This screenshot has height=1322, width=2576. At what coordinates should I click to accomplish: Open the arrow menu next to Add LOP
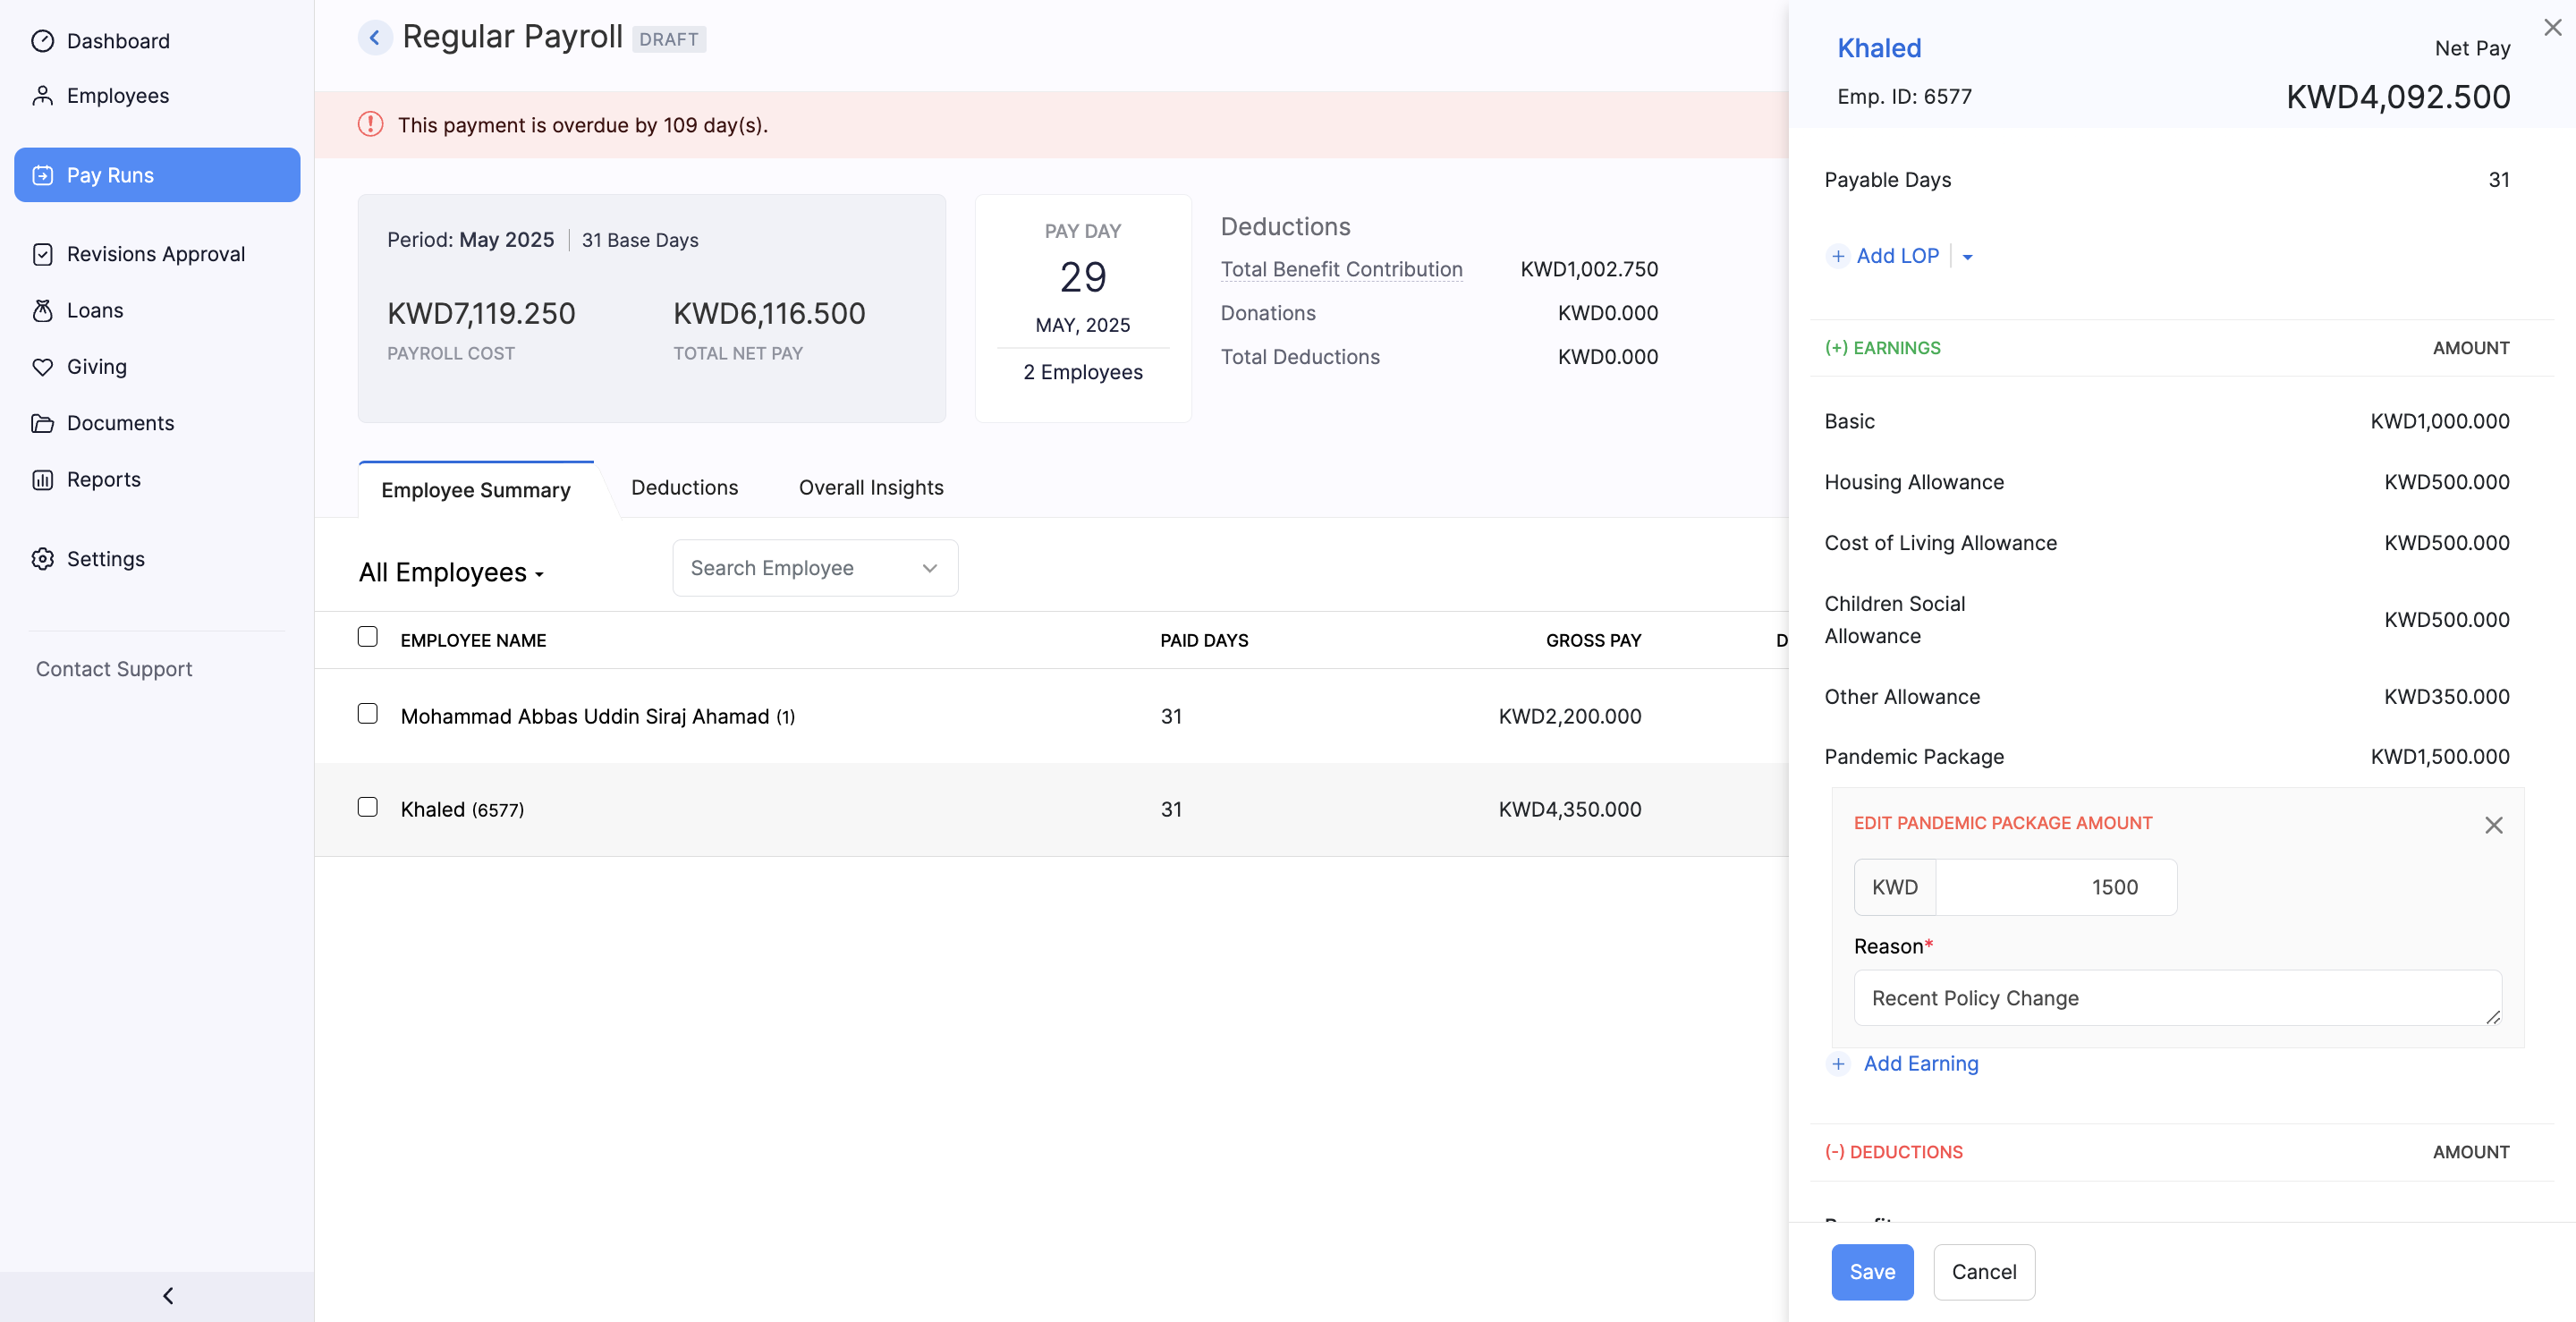pyautogui.click(x=1967, y=257)
